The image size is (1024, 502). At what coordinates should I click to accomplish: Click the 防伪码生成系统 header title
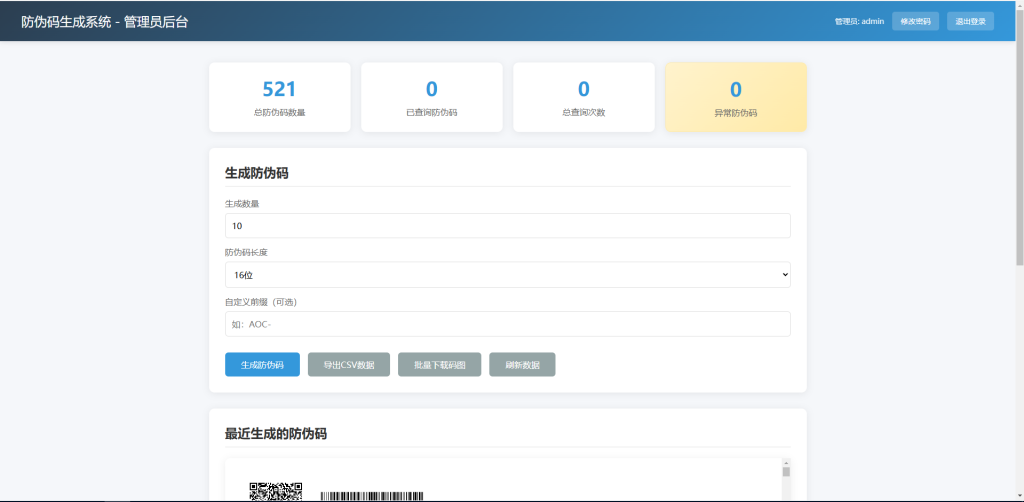pyautogui.click(x=104, y=21)
